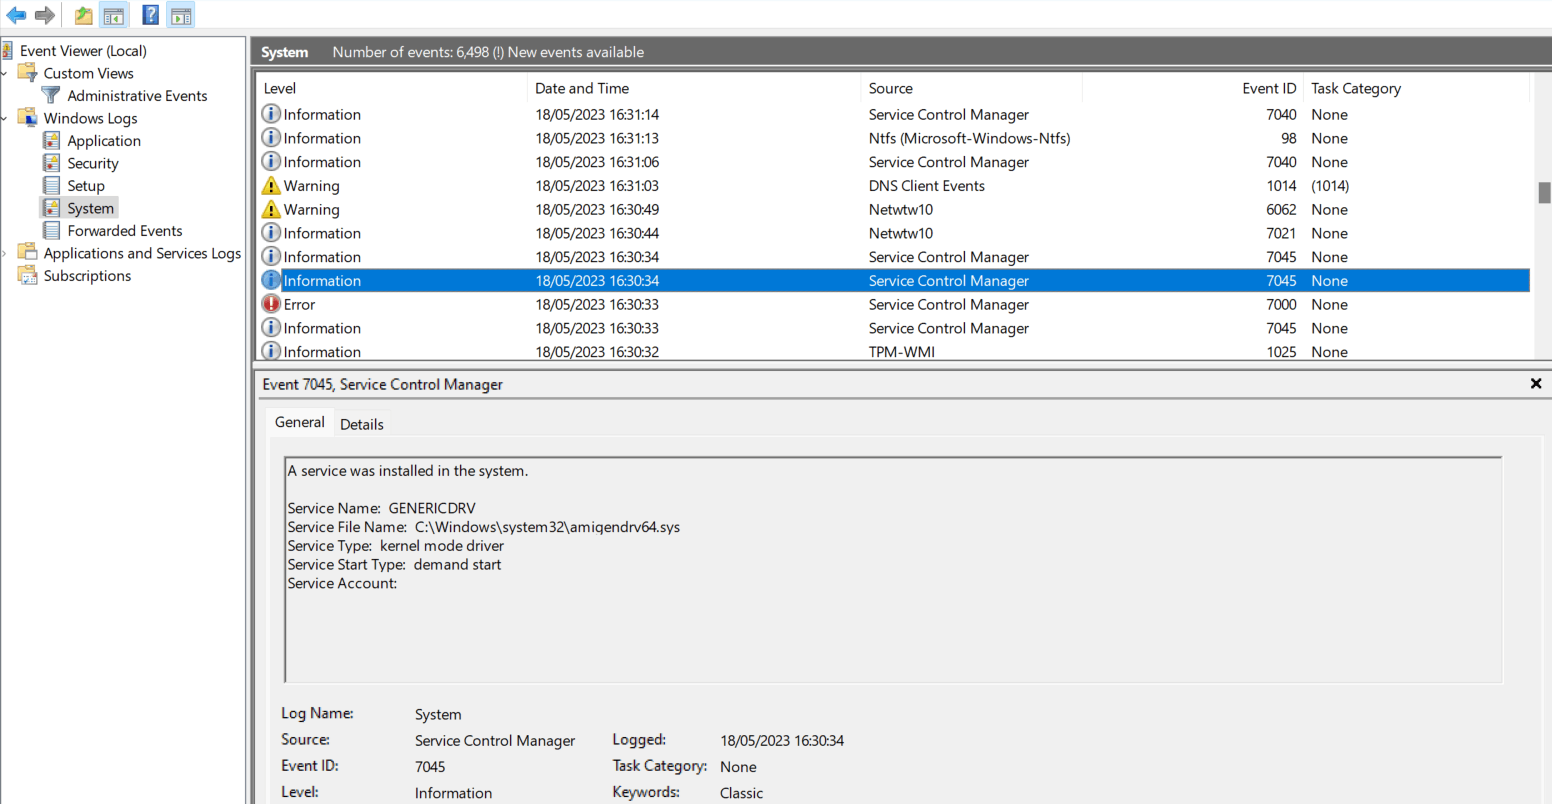1552x804 pixels.
Task: Toggle the console tree visibility
Action: tap(114, 14)
